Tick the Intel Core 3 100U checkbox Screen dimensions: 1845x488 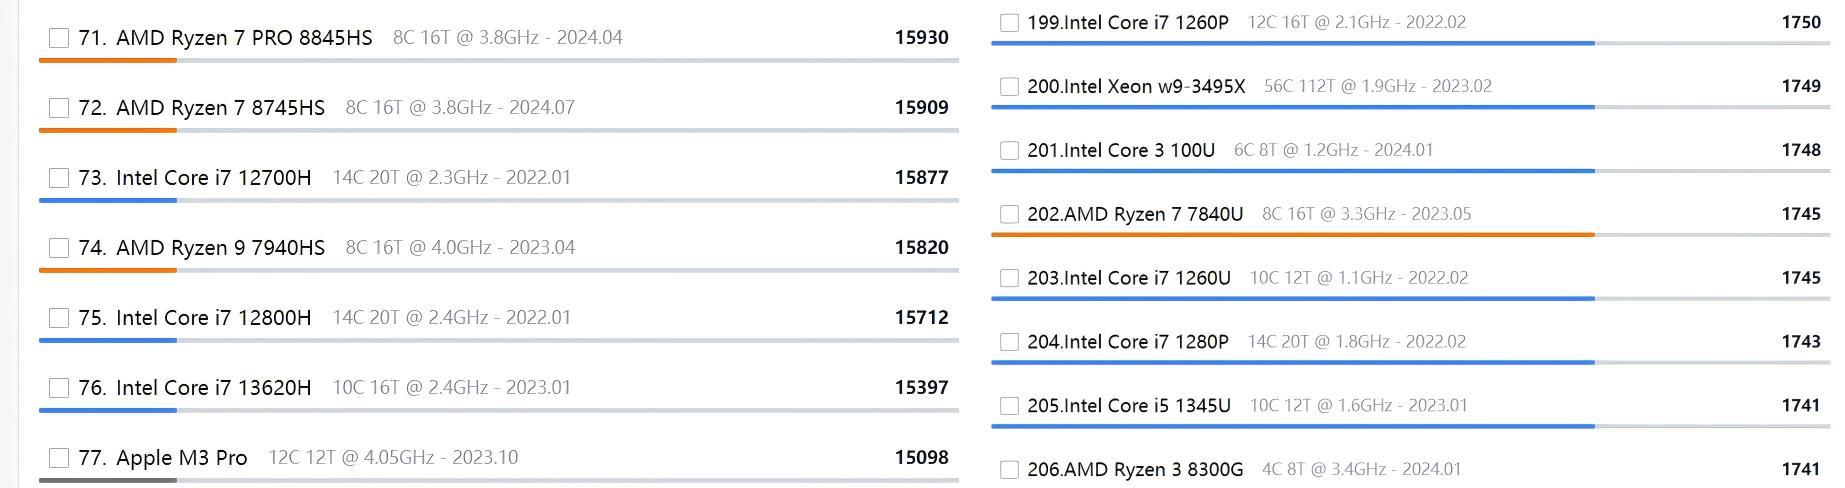(x=1009, y=150)
